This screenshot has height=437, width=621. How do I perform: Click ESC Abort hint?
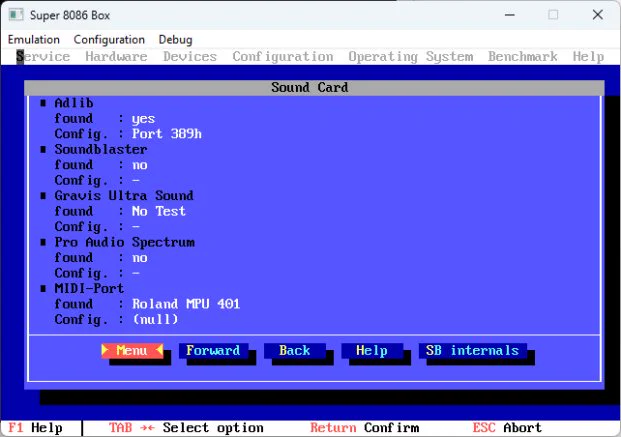(507, 428)
